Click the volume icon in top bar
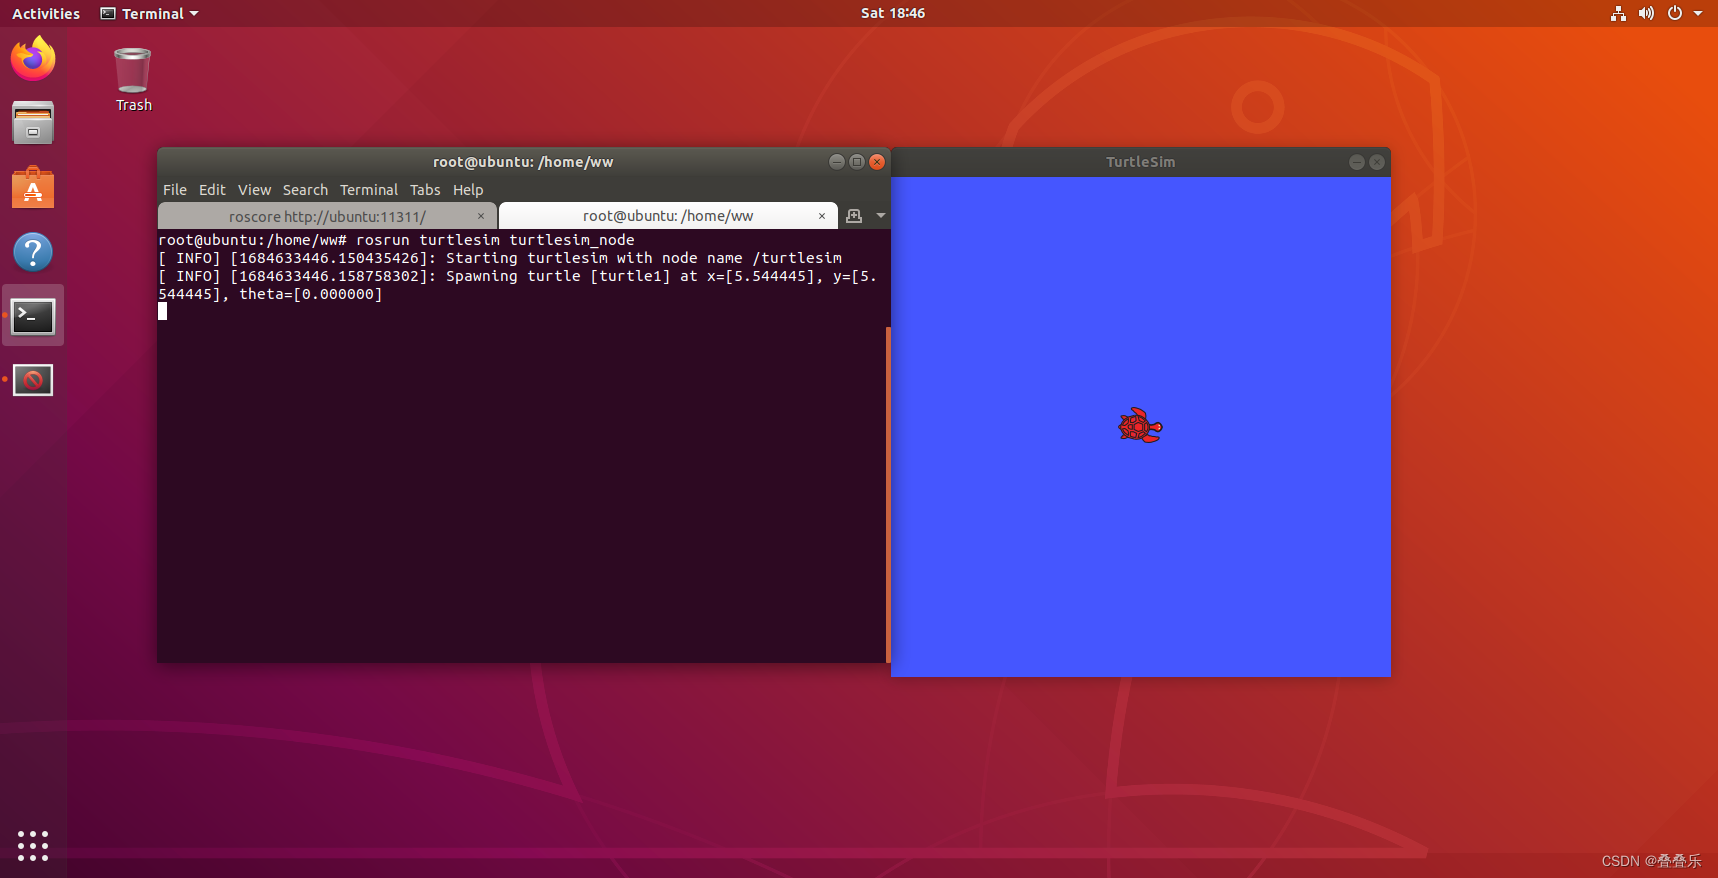Image resolution: width=1718 pixels, height=878 pixels. point(1646,13)
